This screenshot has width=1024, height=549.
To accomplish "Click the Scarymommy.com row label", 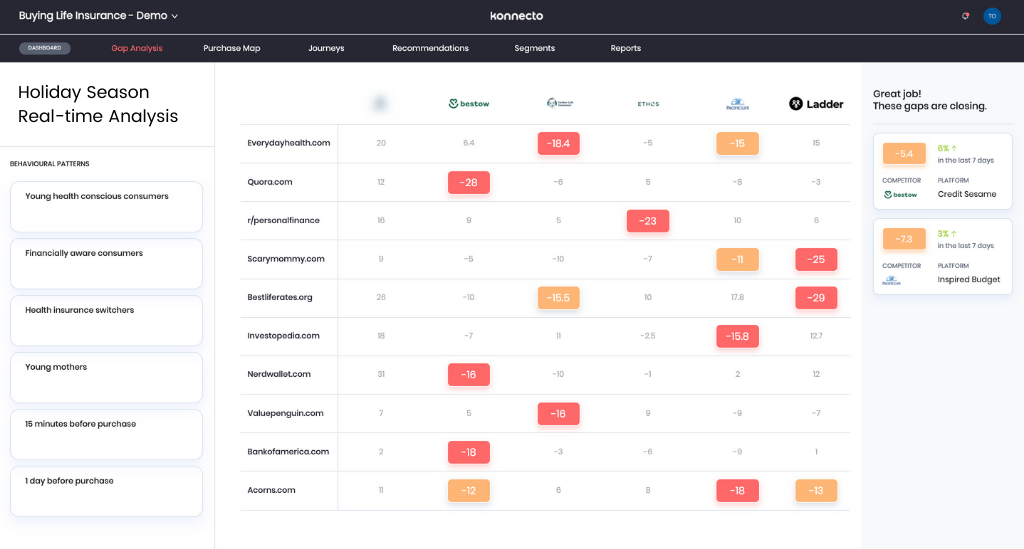I will click(x=286, y=259).
